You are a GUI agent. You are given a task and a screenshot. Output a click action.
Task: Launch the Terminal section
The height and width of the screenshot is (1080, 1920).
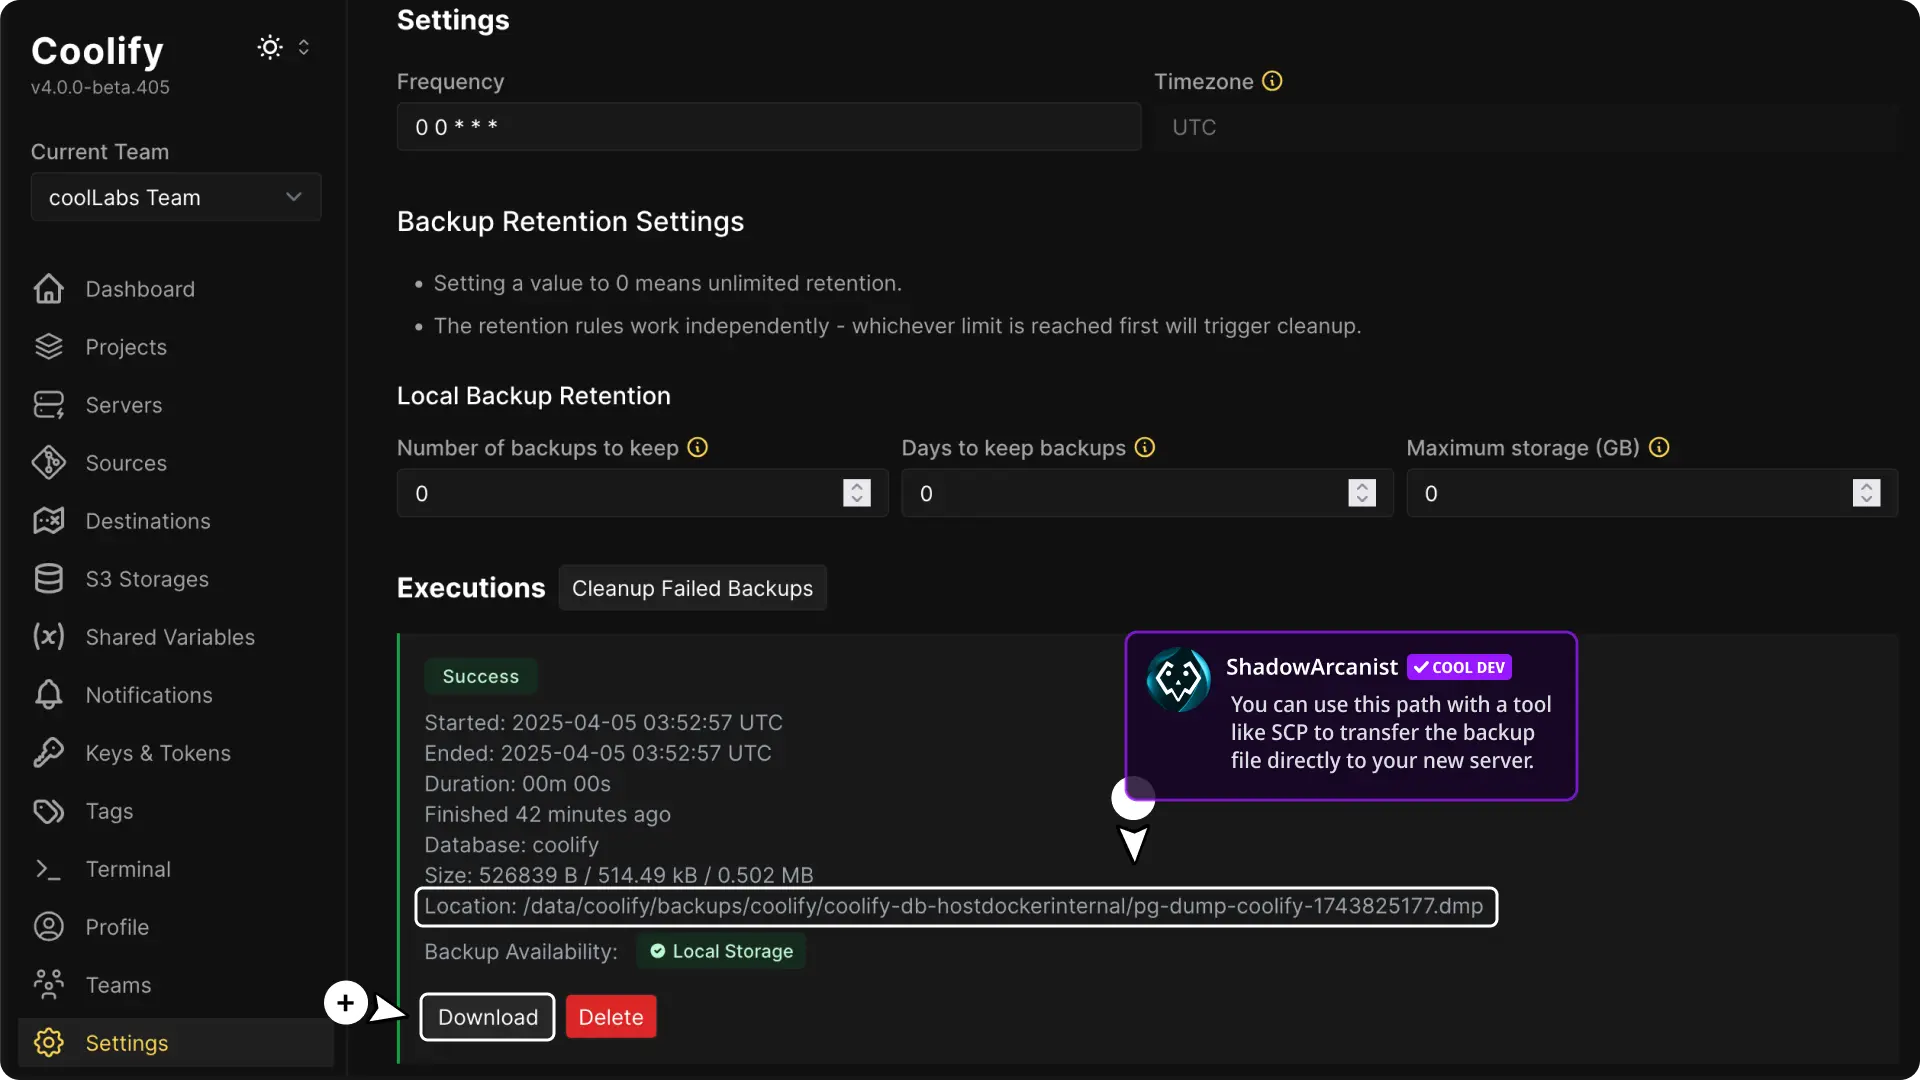point(128,869)
